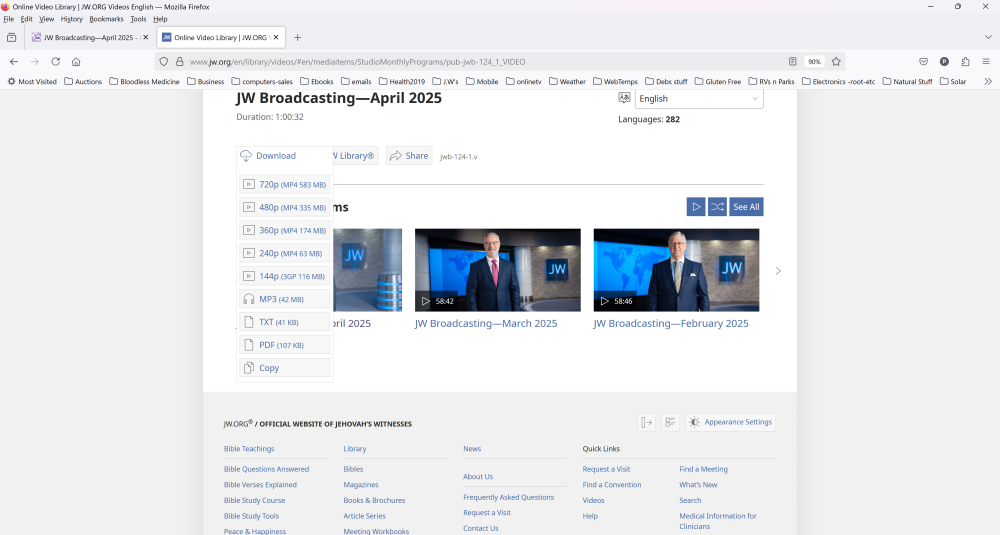Open the Firefox home page icon

coord(76,61)
